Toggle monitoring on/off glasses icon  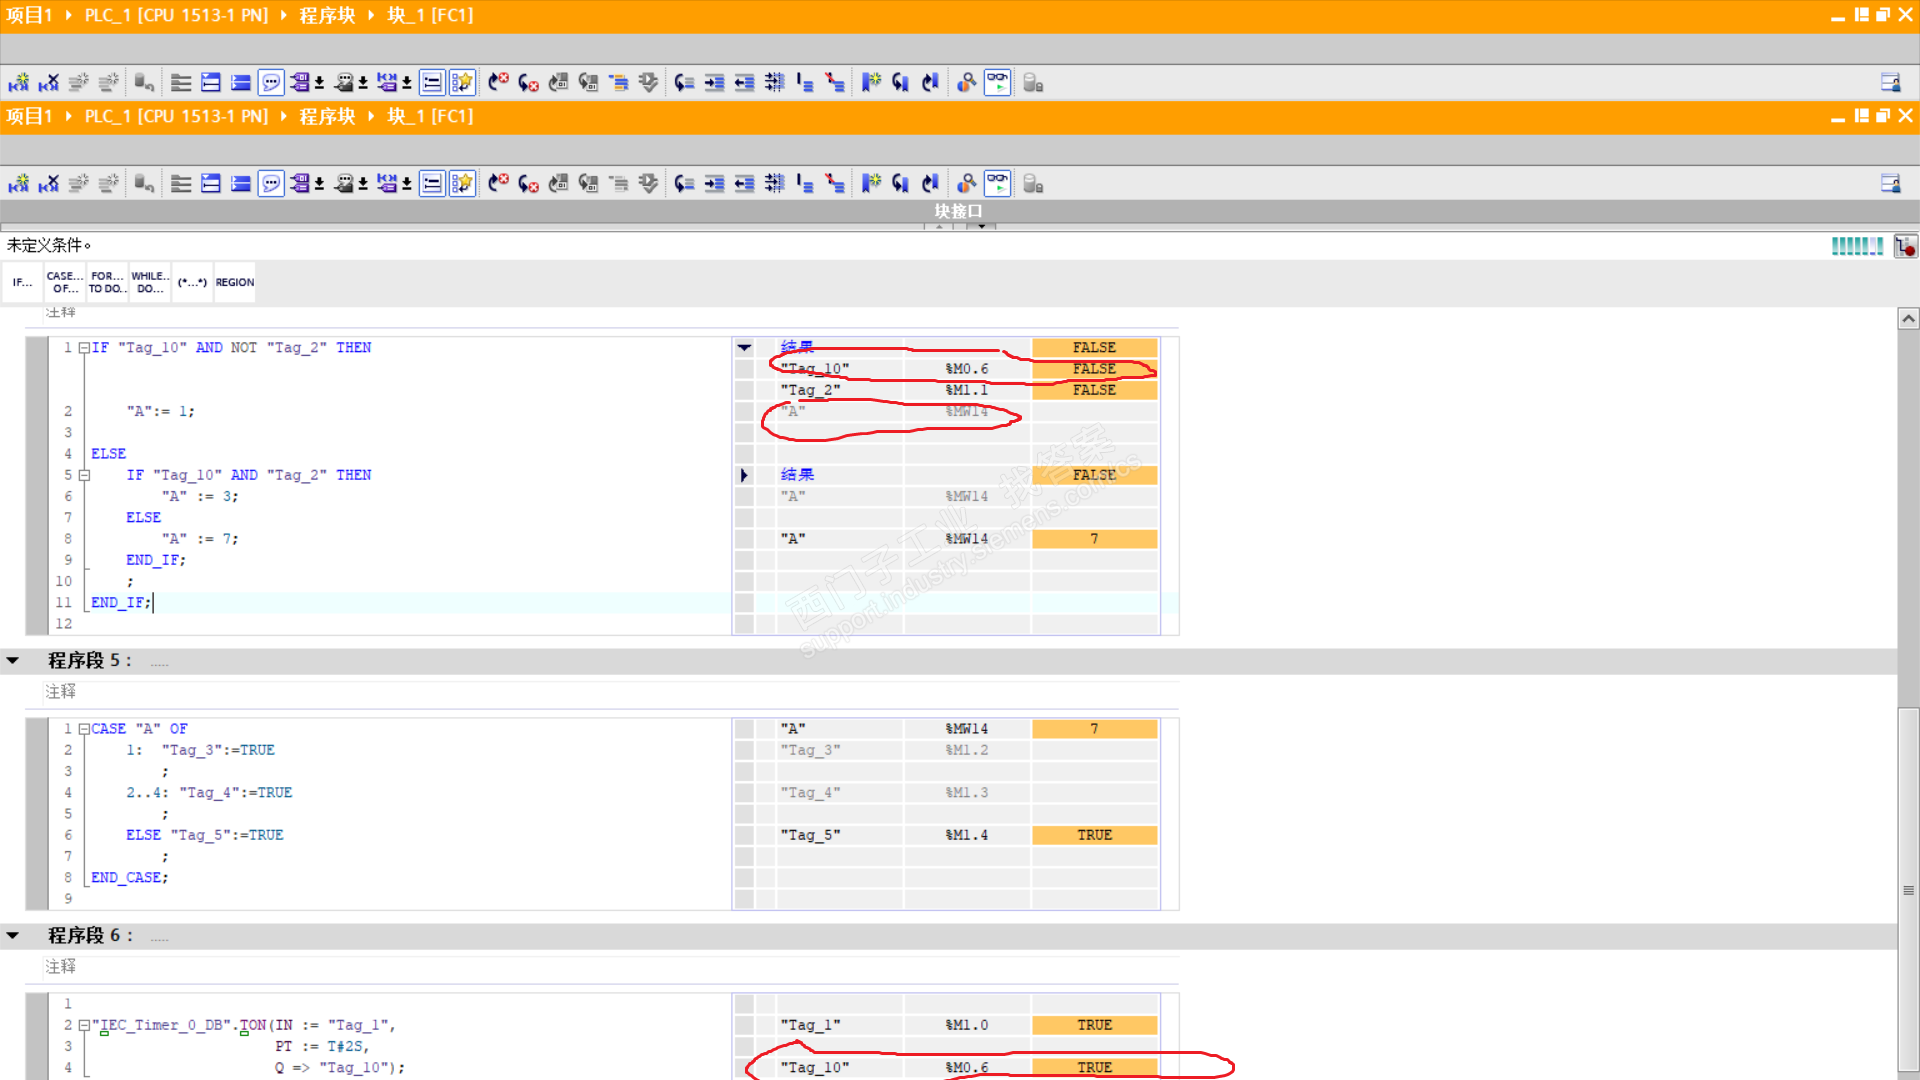997,183
